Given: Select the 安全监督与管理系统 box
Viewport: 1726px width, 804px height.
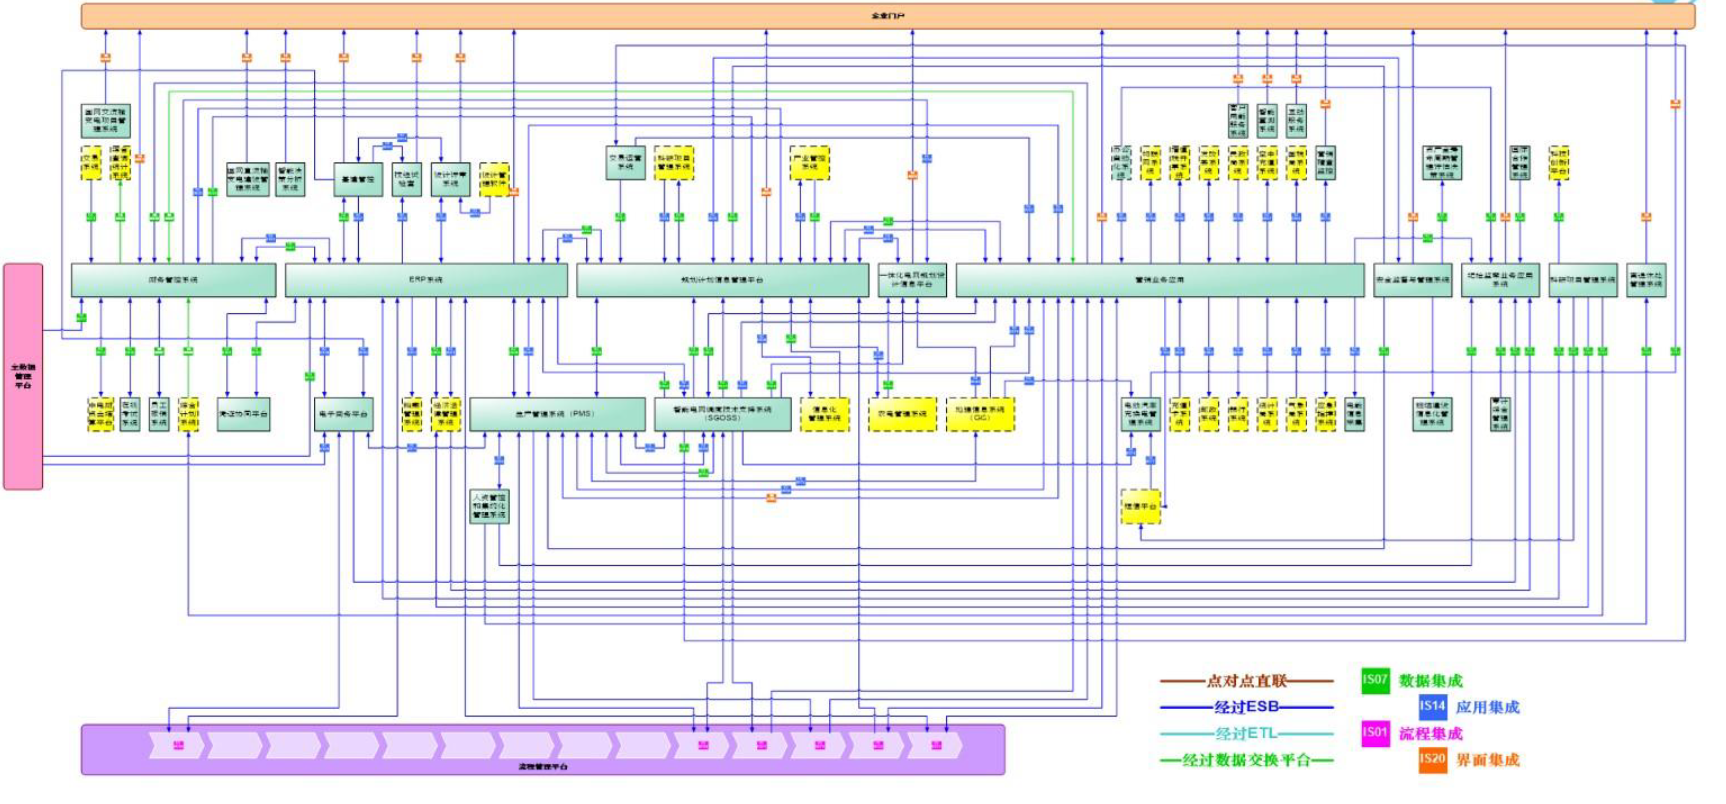Looking at the screenshot, I should coord(1412,280).
